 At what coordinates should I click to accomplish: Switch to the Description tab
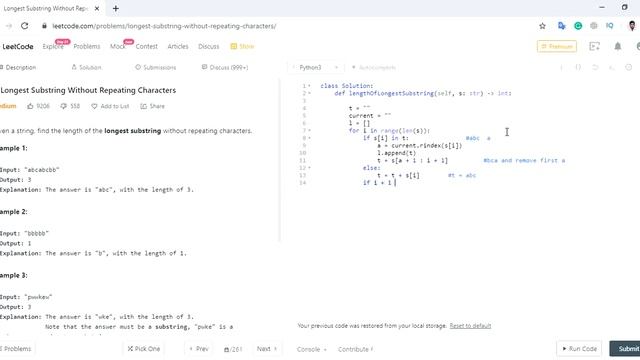click(x=18, y=67)
